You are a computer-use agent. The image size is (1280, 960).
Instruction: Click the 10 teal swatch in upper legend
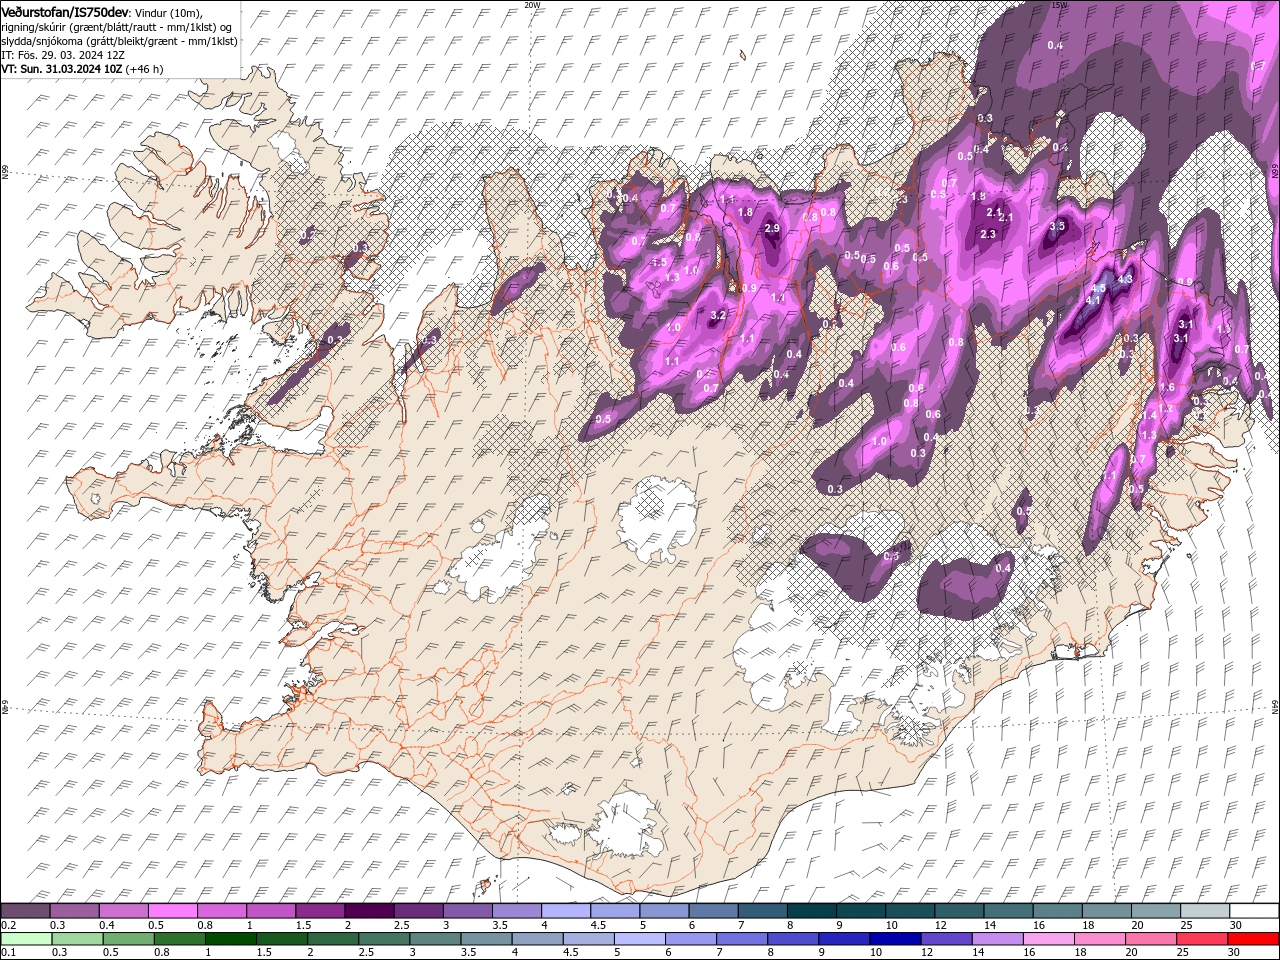pyautogui.click(x=910, y=911)
